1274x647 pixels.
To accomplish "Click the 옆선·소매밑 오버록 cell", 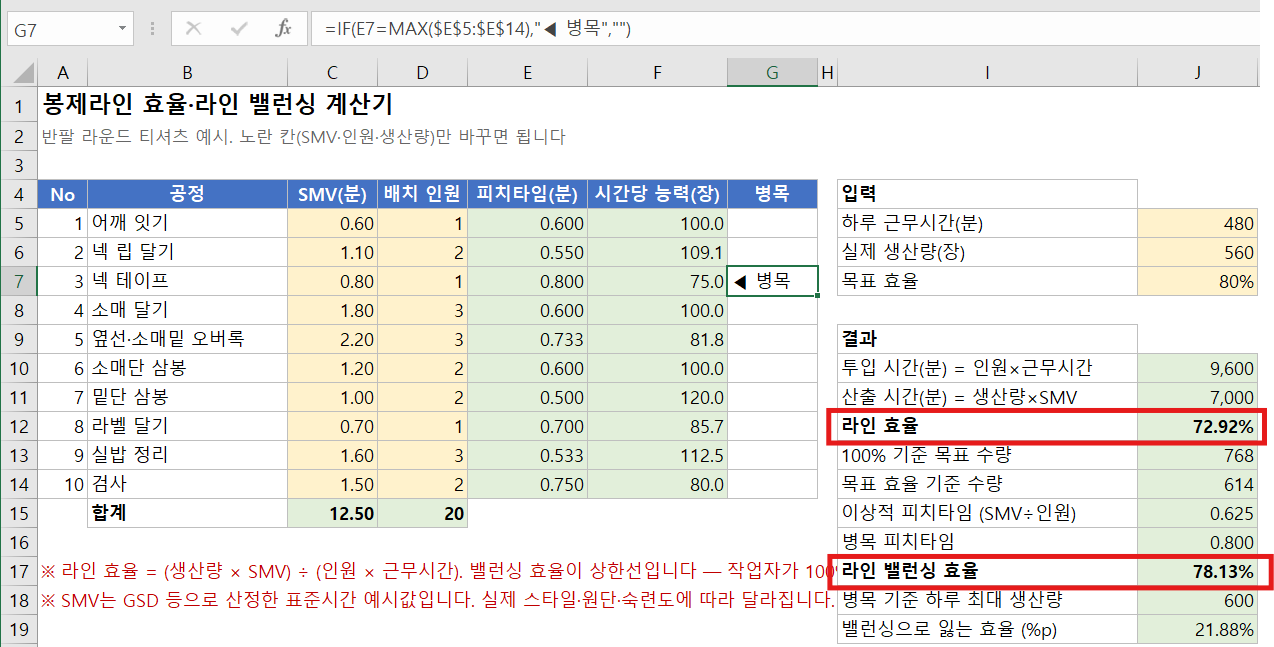I will [x=188, y=339].
